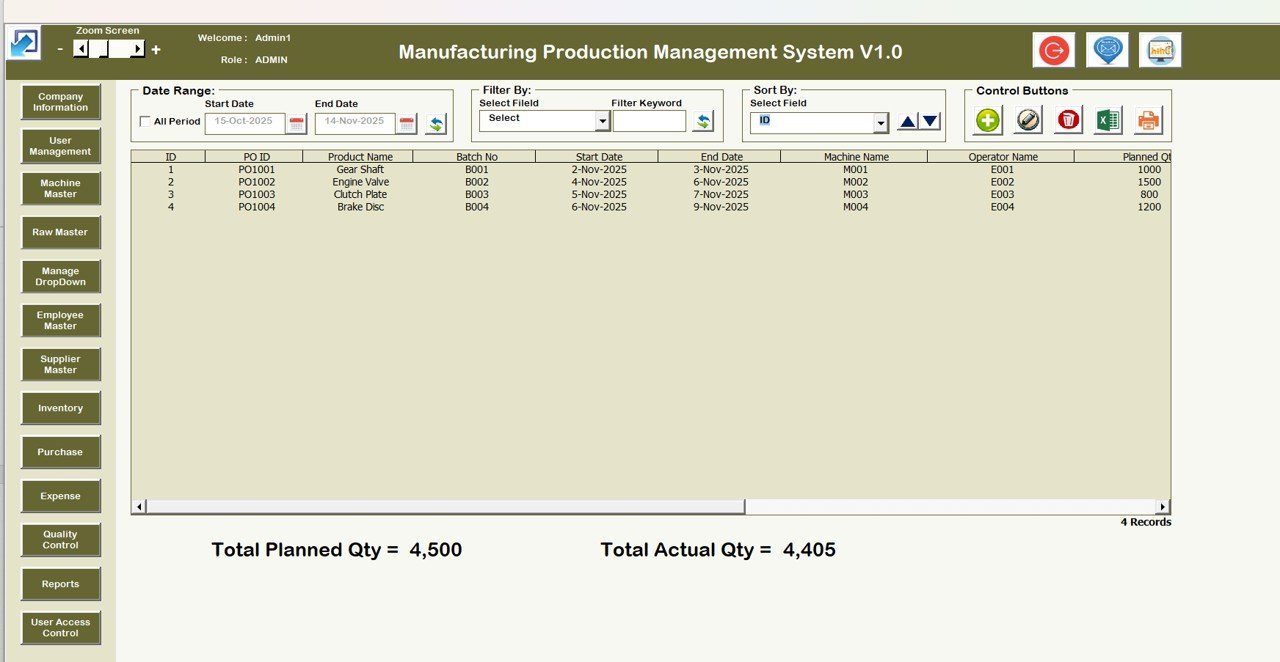The height and width of the screenshot is (662, 1280).
Task: Click the Edit record pencil icon
Action: (1028, 121)
